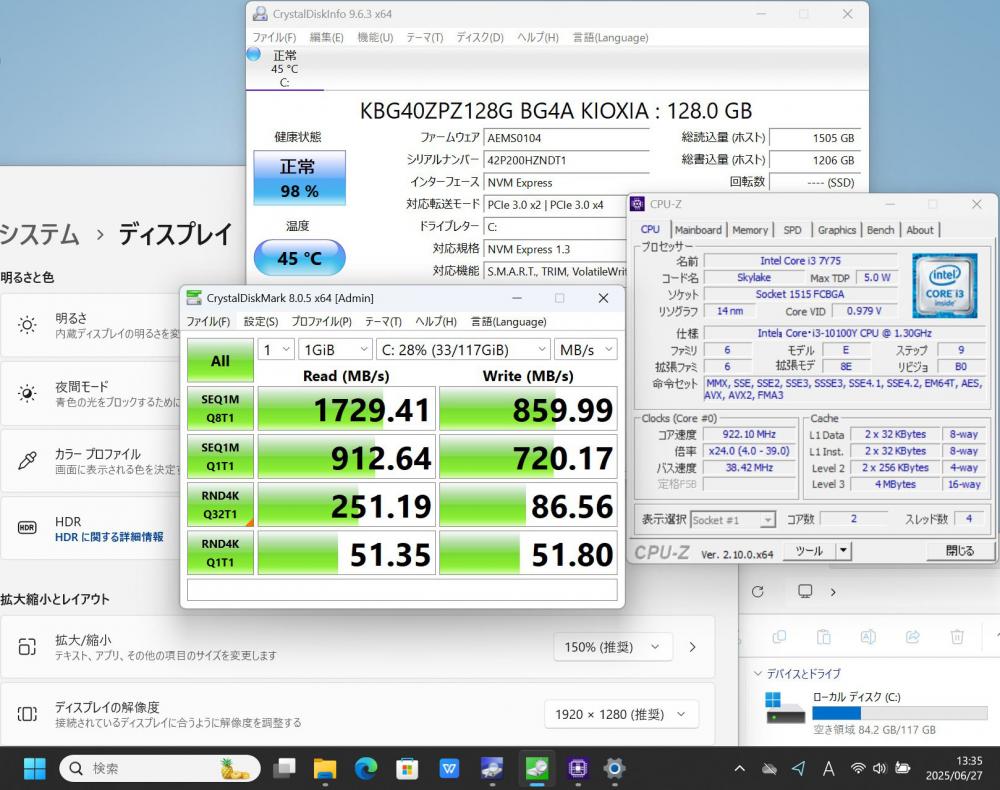
Task: Collapse the Devices and Drives group
Action: [758, 673]
